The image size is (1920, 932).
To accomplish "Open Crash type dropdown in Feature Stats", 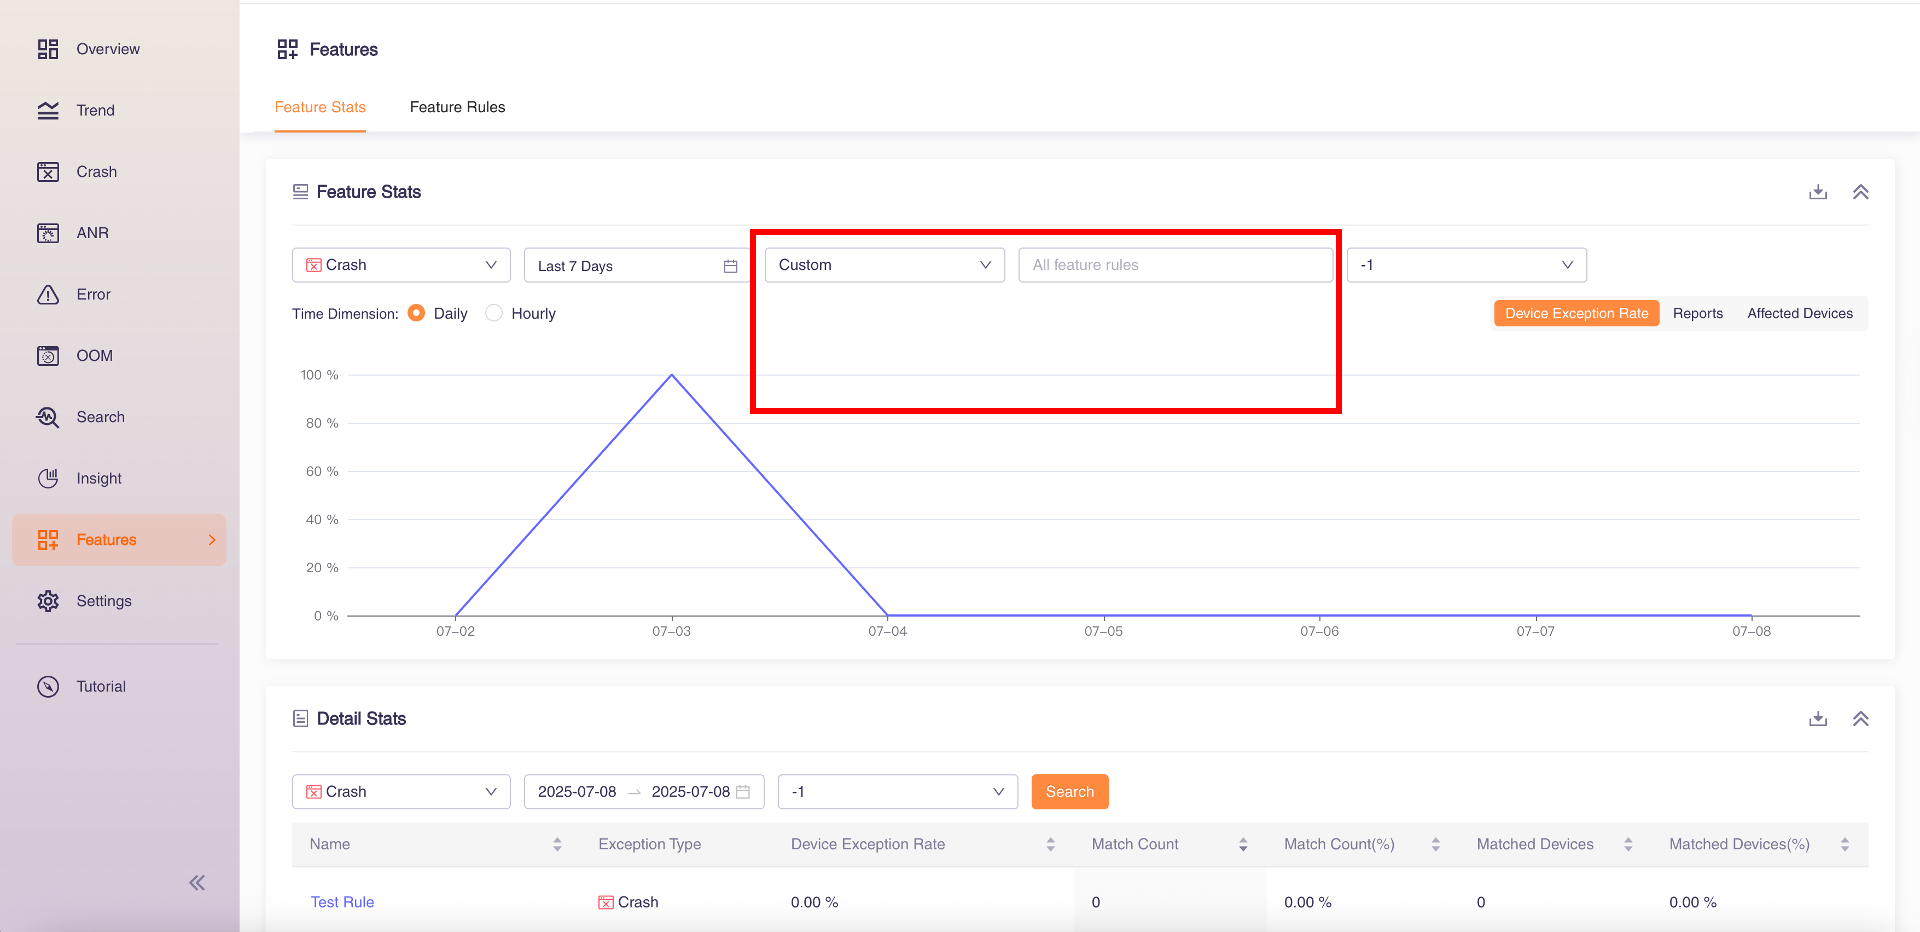I will click(x=401, y=265).
